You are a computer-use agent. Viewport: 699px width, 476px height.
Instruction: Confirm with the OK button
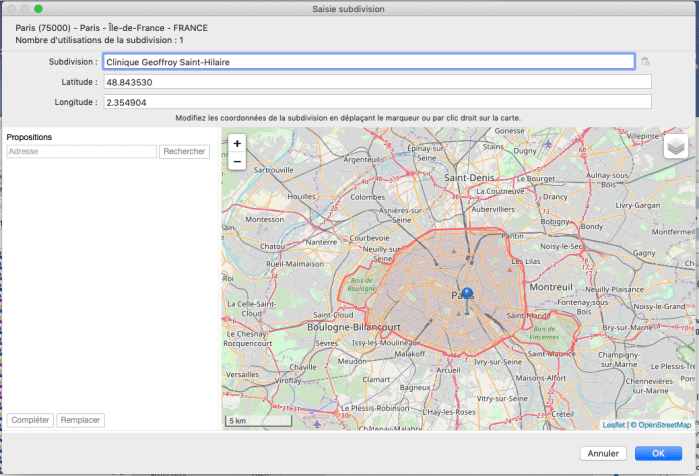pyautogui.click(x=658, y=453)
